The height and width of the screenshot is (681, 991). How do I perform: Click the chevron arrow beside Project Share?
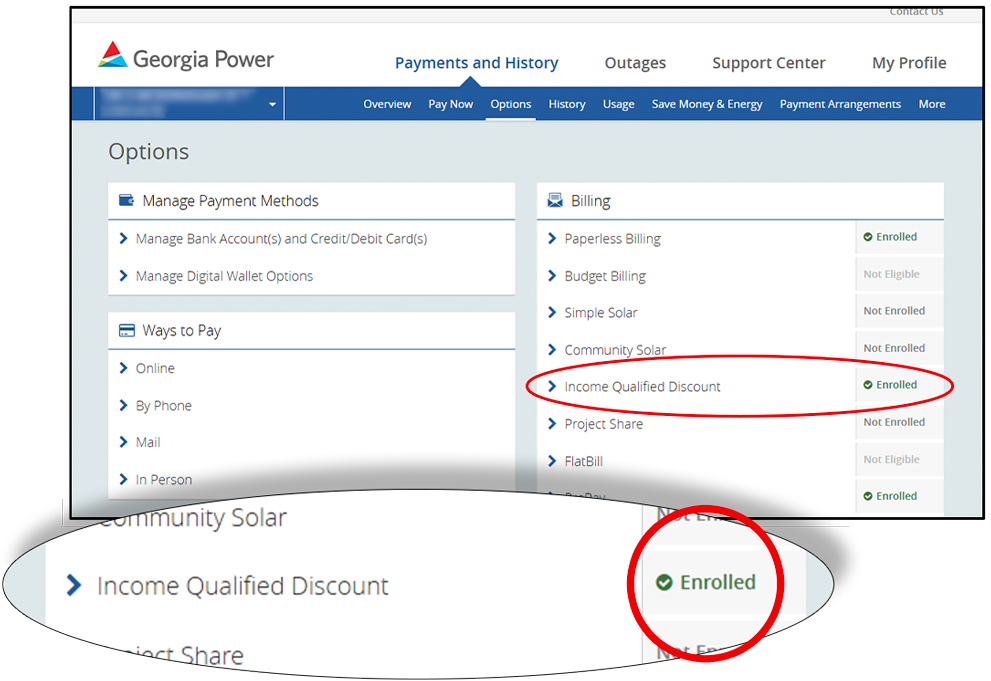point(552,424)
